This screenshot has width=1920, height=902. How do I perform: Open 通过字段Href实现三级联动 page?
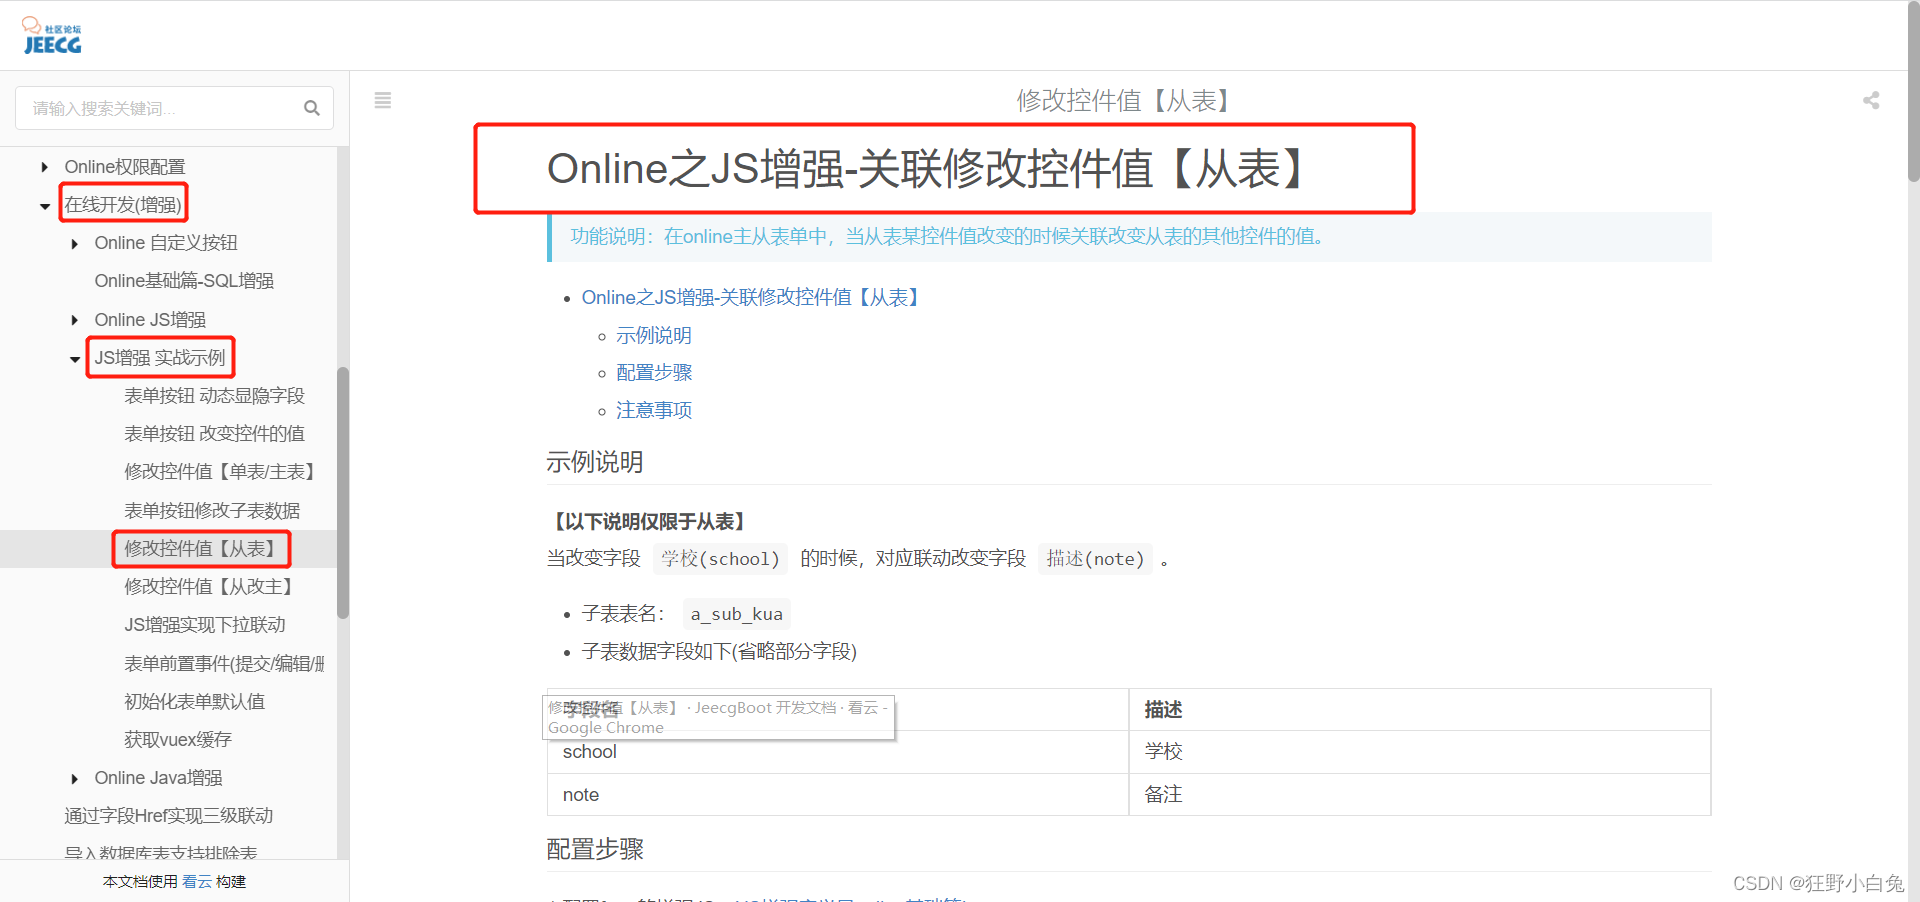pyautogui.click(x=168, y=816)
